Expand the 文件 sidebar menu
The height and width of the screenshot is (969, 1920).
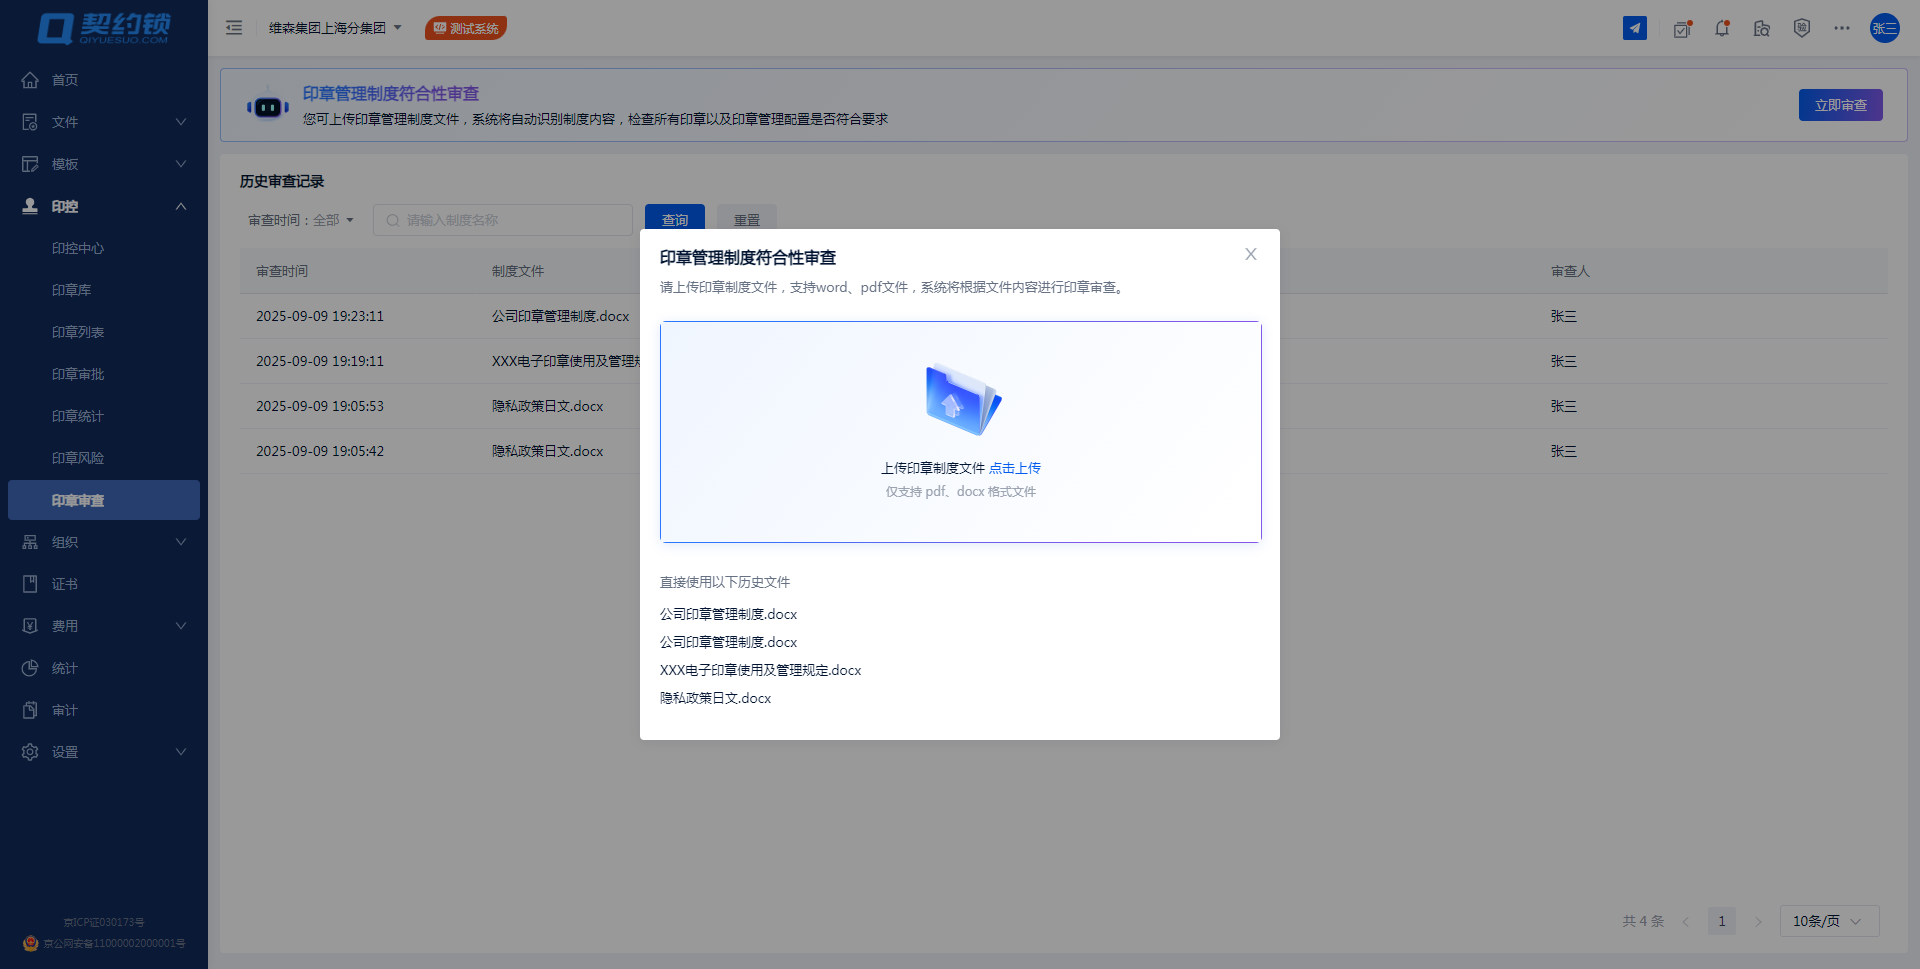click(x=104, y=122)
